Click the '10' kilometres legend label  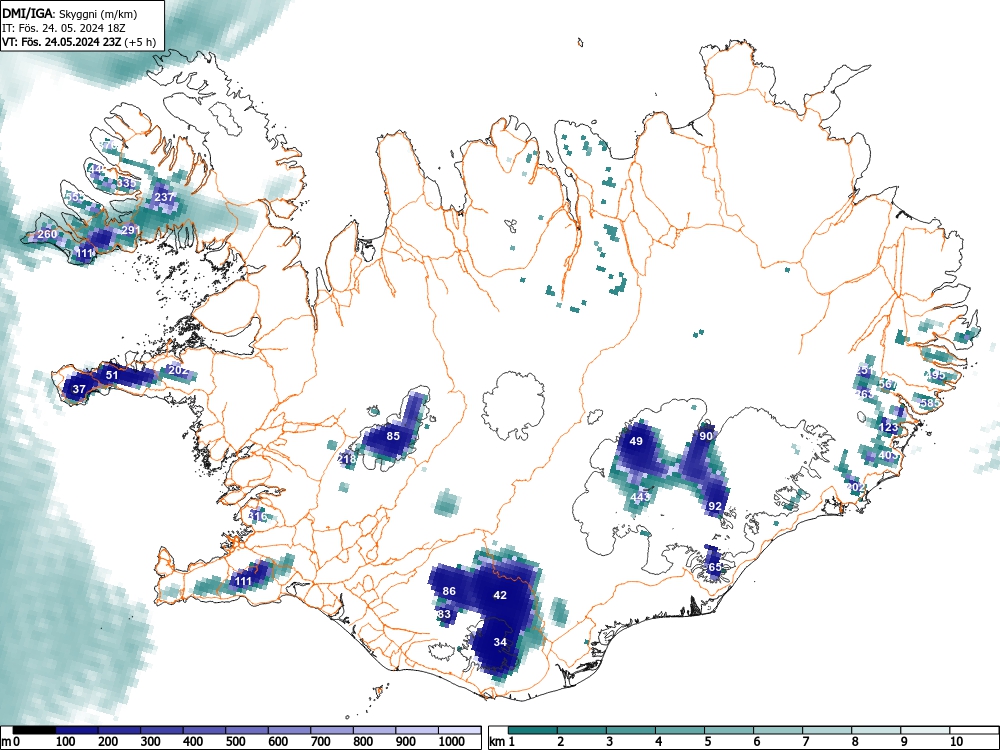point(956,742)
